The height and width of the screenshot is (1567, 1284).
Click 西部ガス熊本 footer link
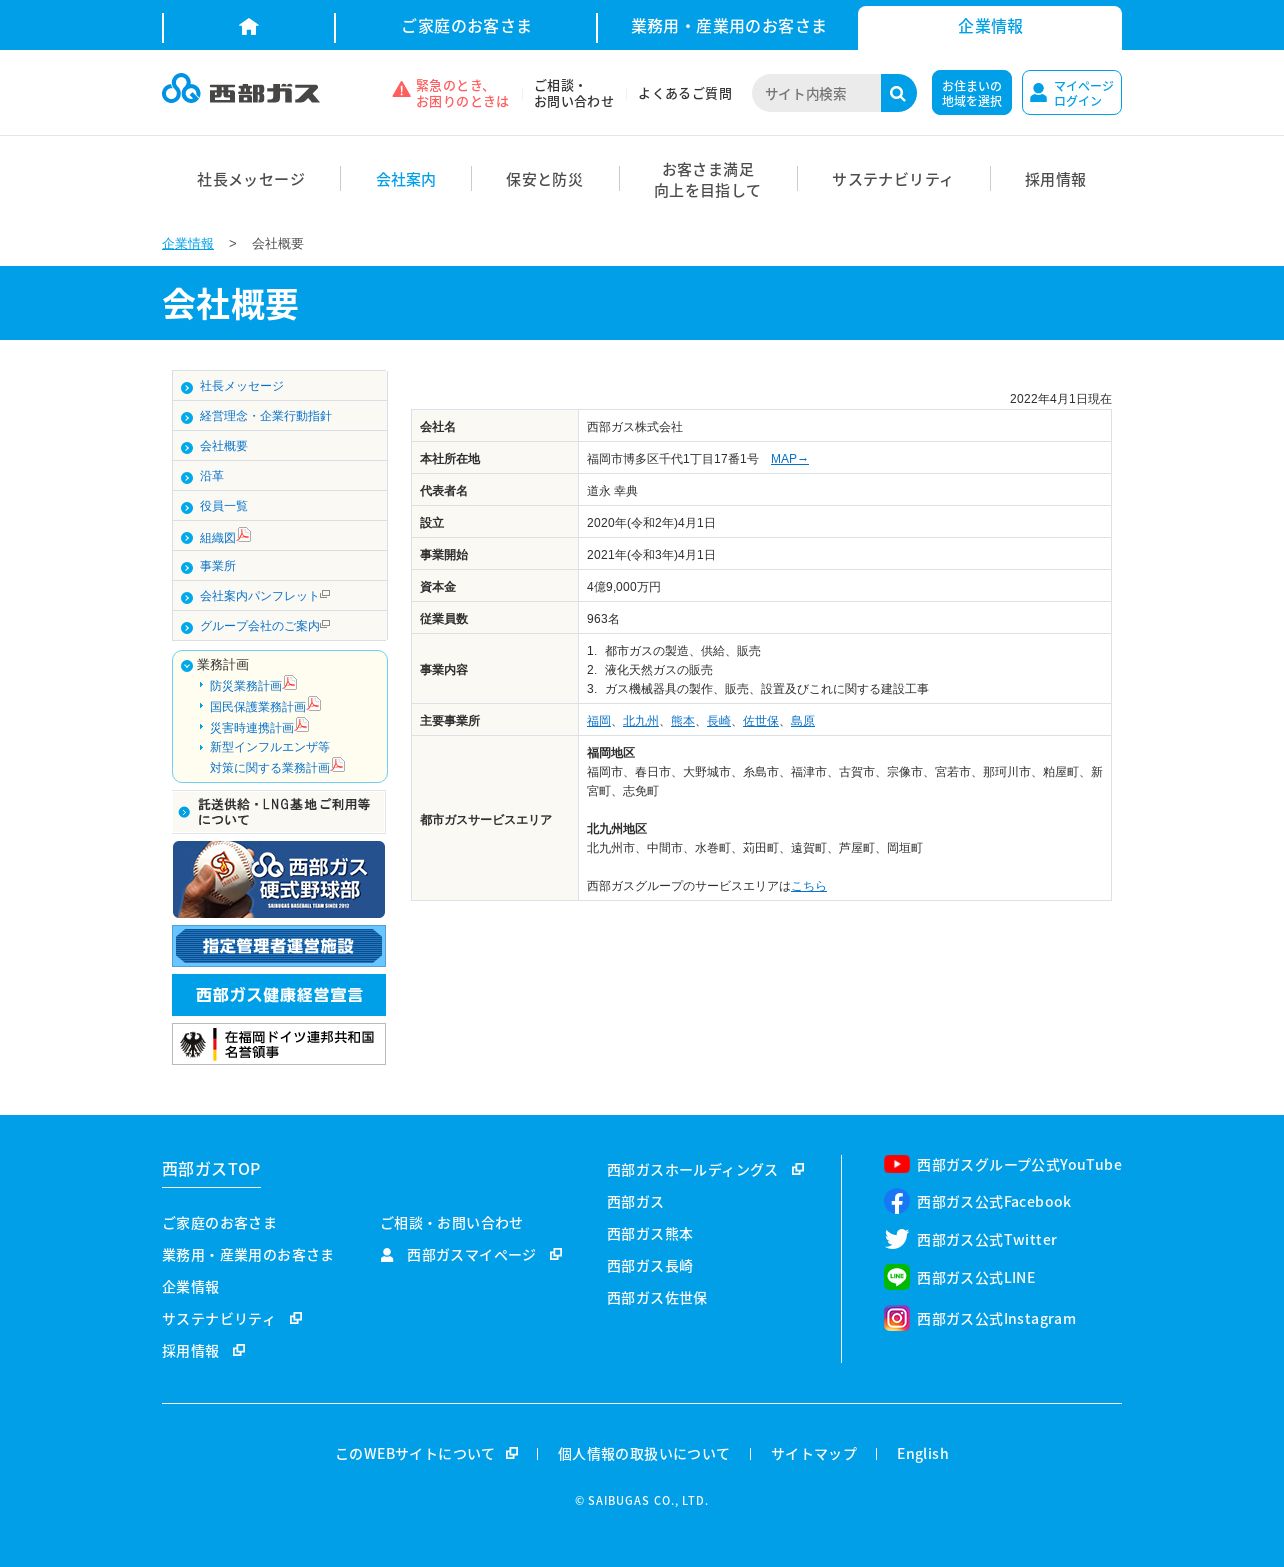pos(650,1234)
